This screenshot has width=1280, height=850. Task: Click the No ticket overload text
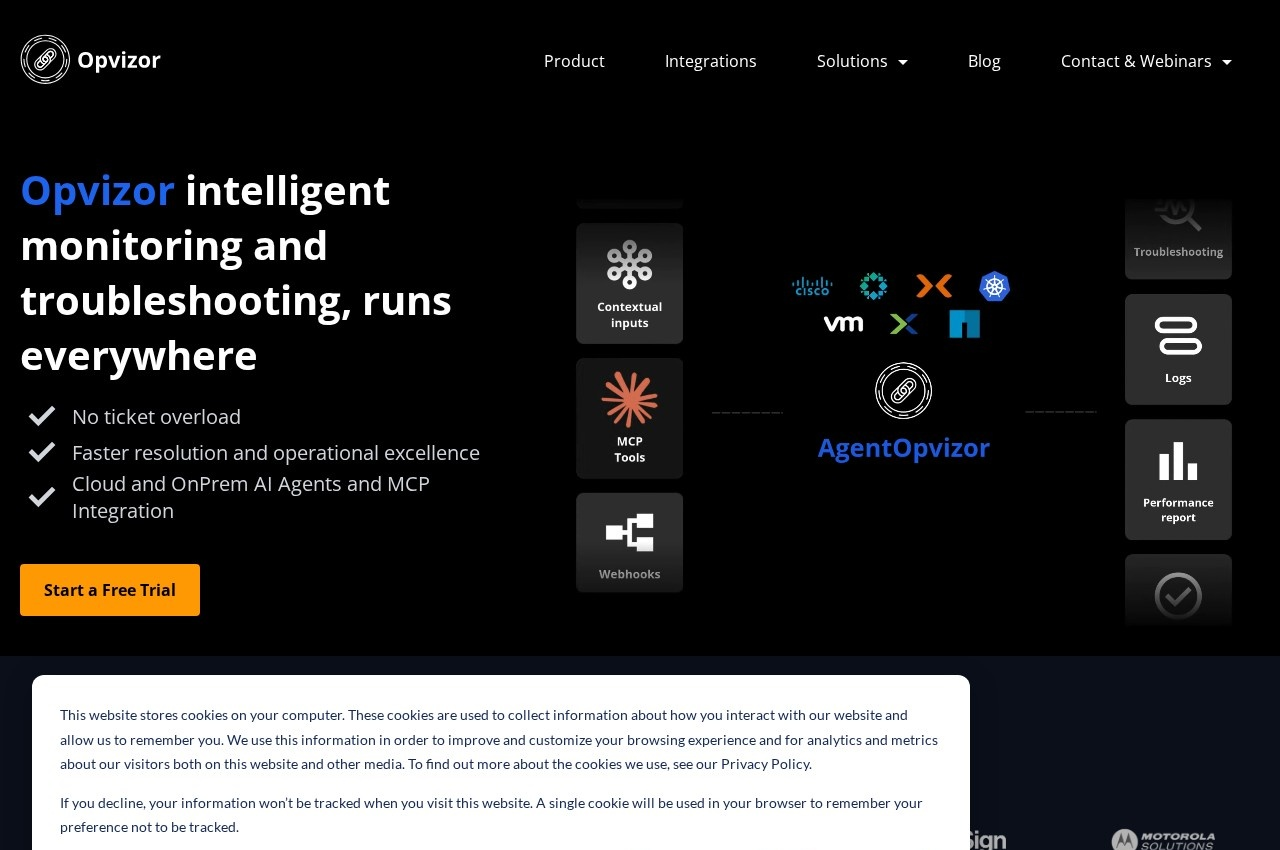pyautogui.click(x=156, y=417)
